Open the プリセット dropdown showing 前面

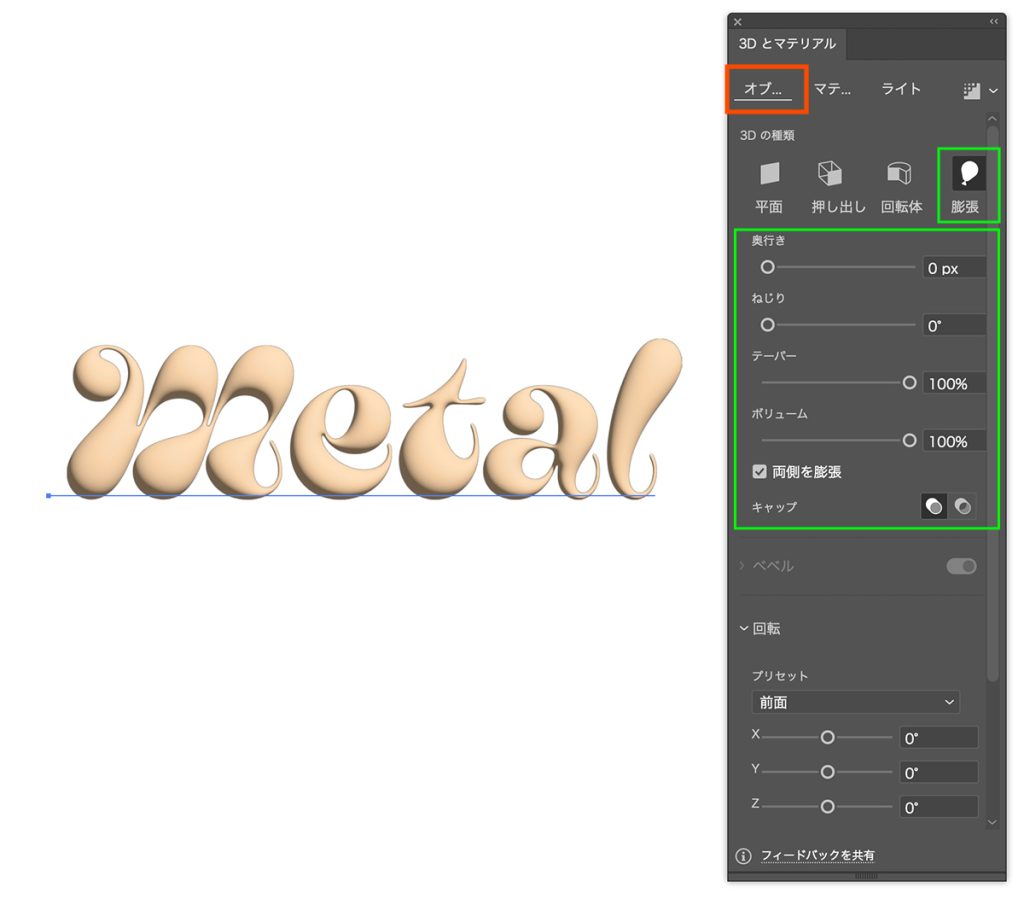[855, 702]
